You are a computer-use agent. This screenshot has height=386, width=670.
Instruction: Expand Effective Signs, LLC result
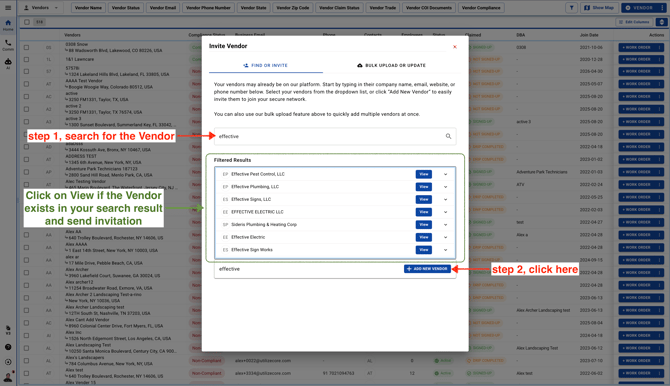(445, 200)
